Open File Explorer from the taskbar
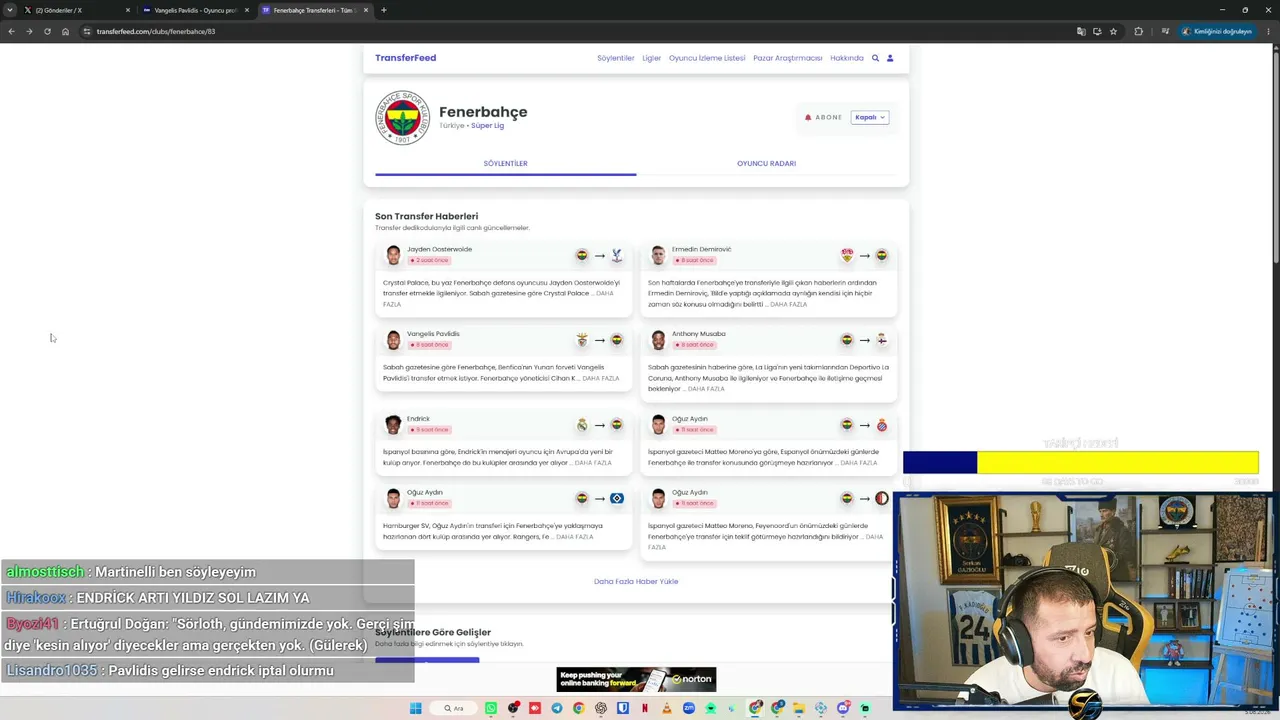This screenshot has height=720, width=1280. tap(799, 708)
